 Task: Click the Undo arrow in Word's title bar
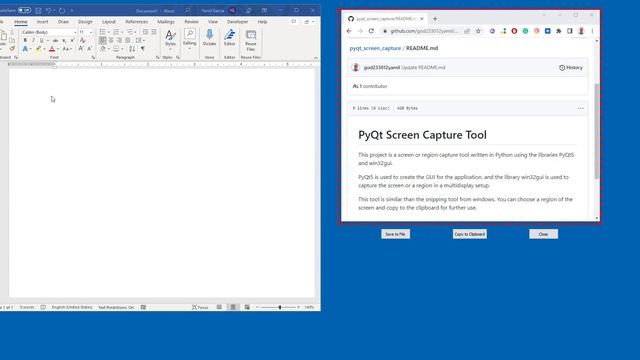pos(49,10)
